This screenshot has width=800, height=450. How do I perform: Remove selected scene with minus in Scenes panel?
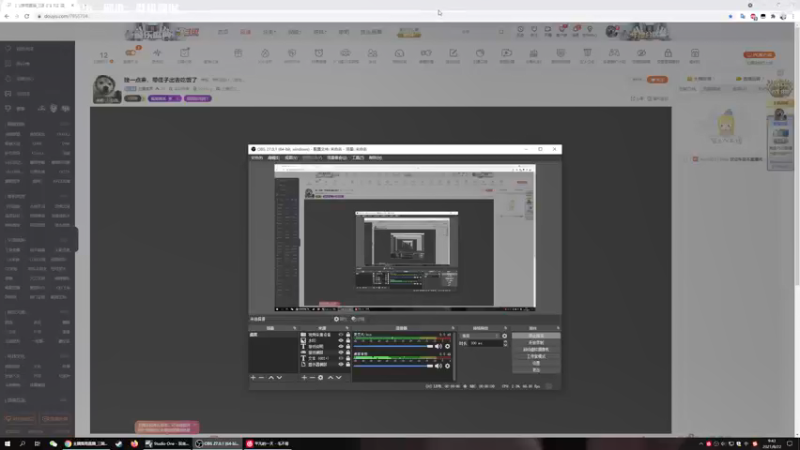(x=262, y=378)
